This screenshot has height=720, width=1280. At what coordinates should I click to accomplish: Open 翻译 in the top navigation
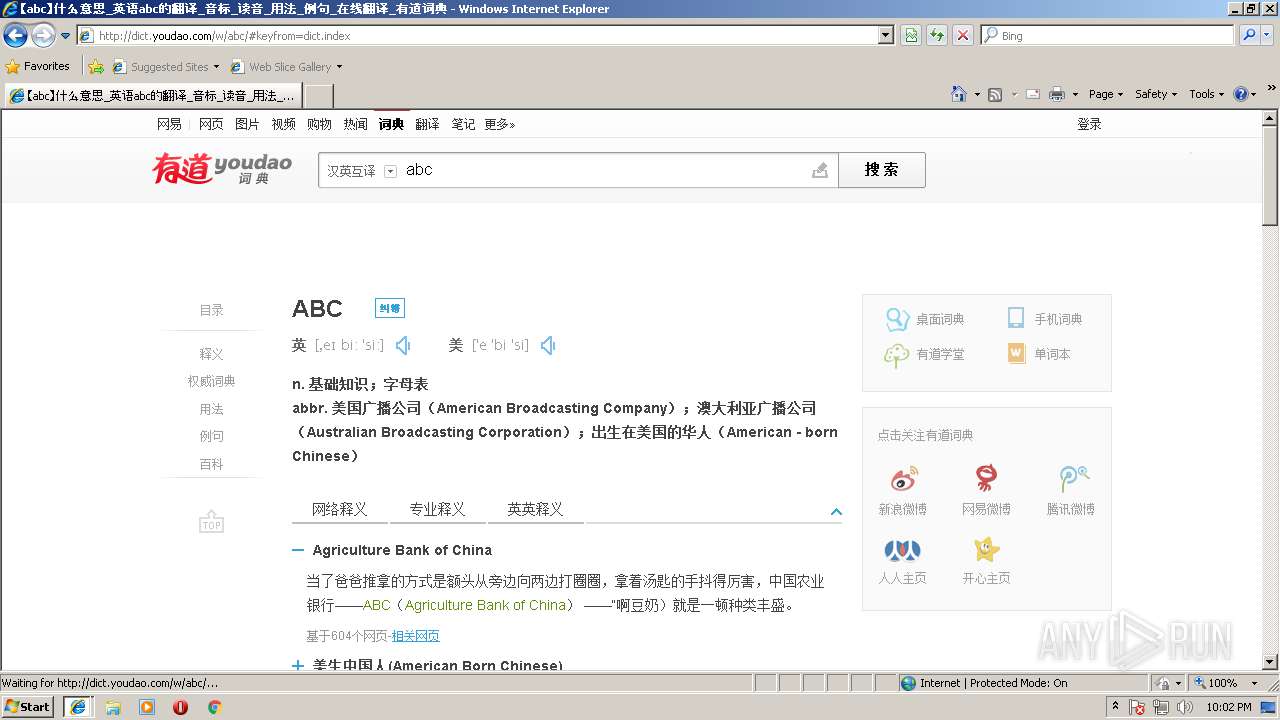pyautogui.click(x=427, y=124)
